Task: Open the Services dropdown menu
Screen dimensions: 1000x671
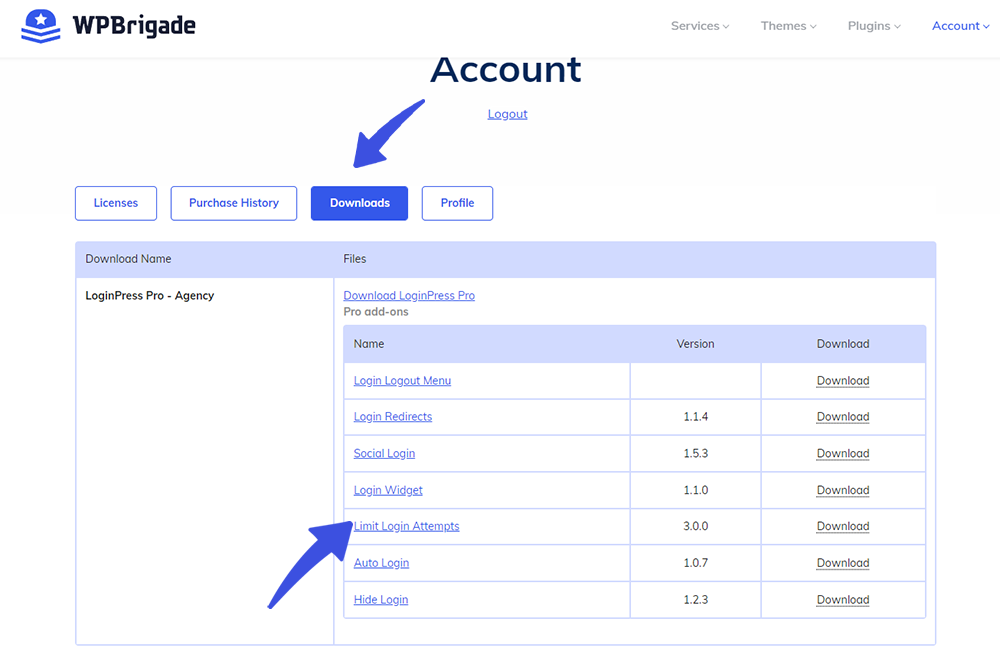Action: pos(700,26)
